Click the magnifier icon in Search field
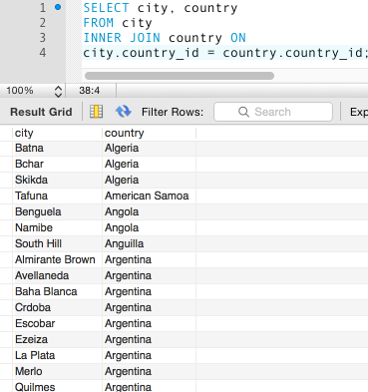 click(244, 112)
